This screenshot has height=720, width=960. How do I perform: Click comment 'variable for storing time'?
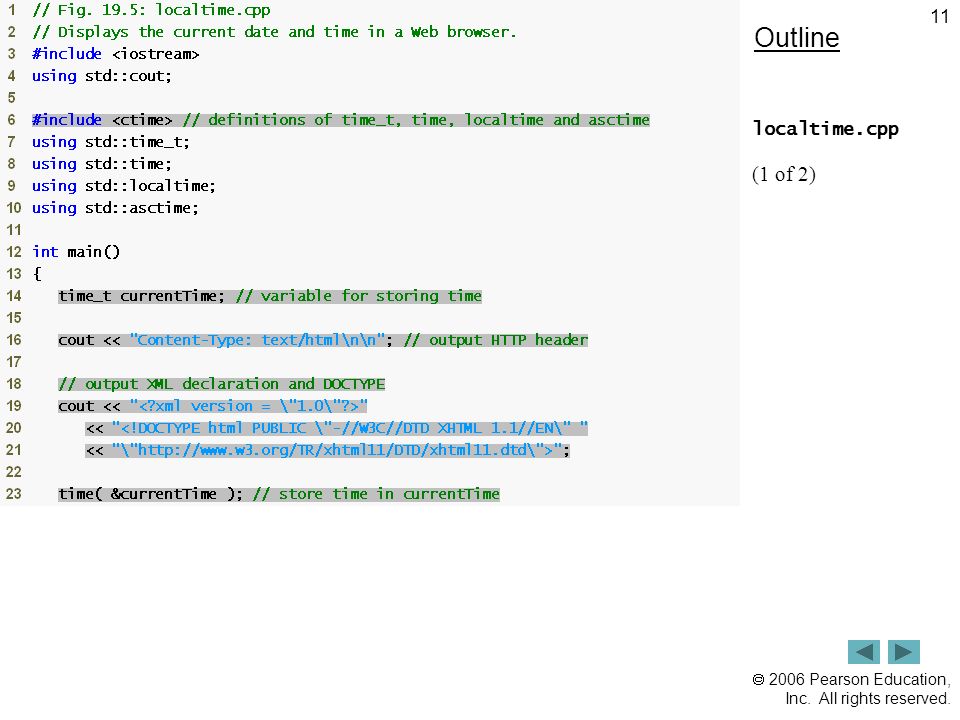click(x=359, y=296)
